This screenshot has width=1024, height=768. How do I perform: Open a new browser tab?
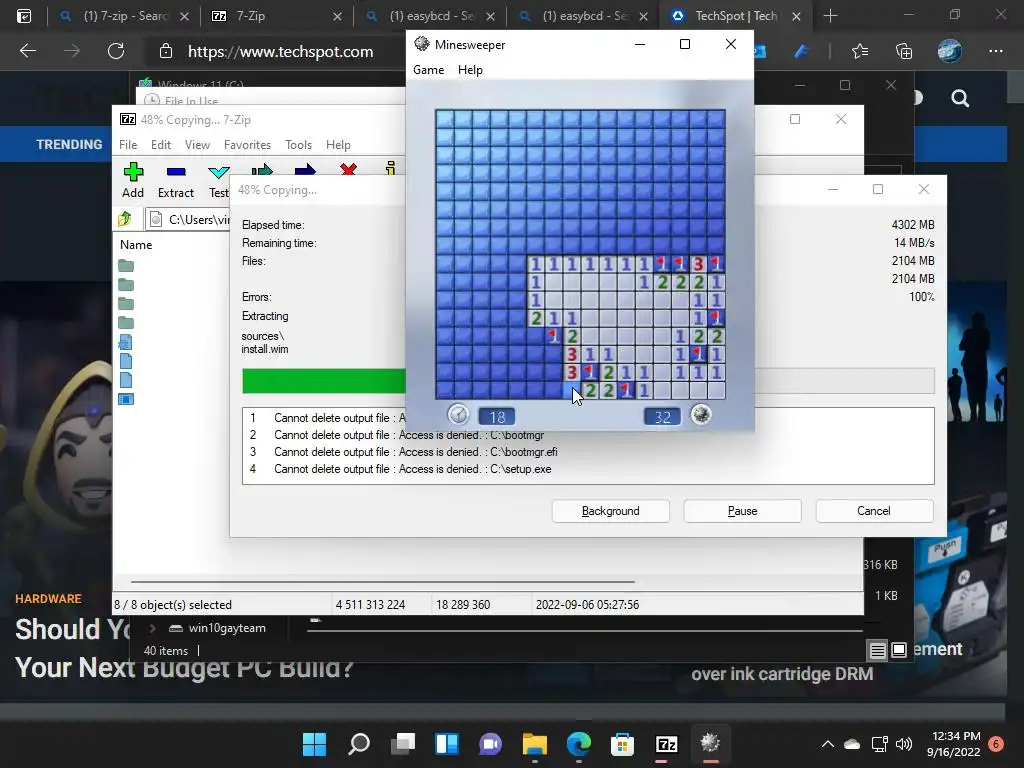coord(830,16)
